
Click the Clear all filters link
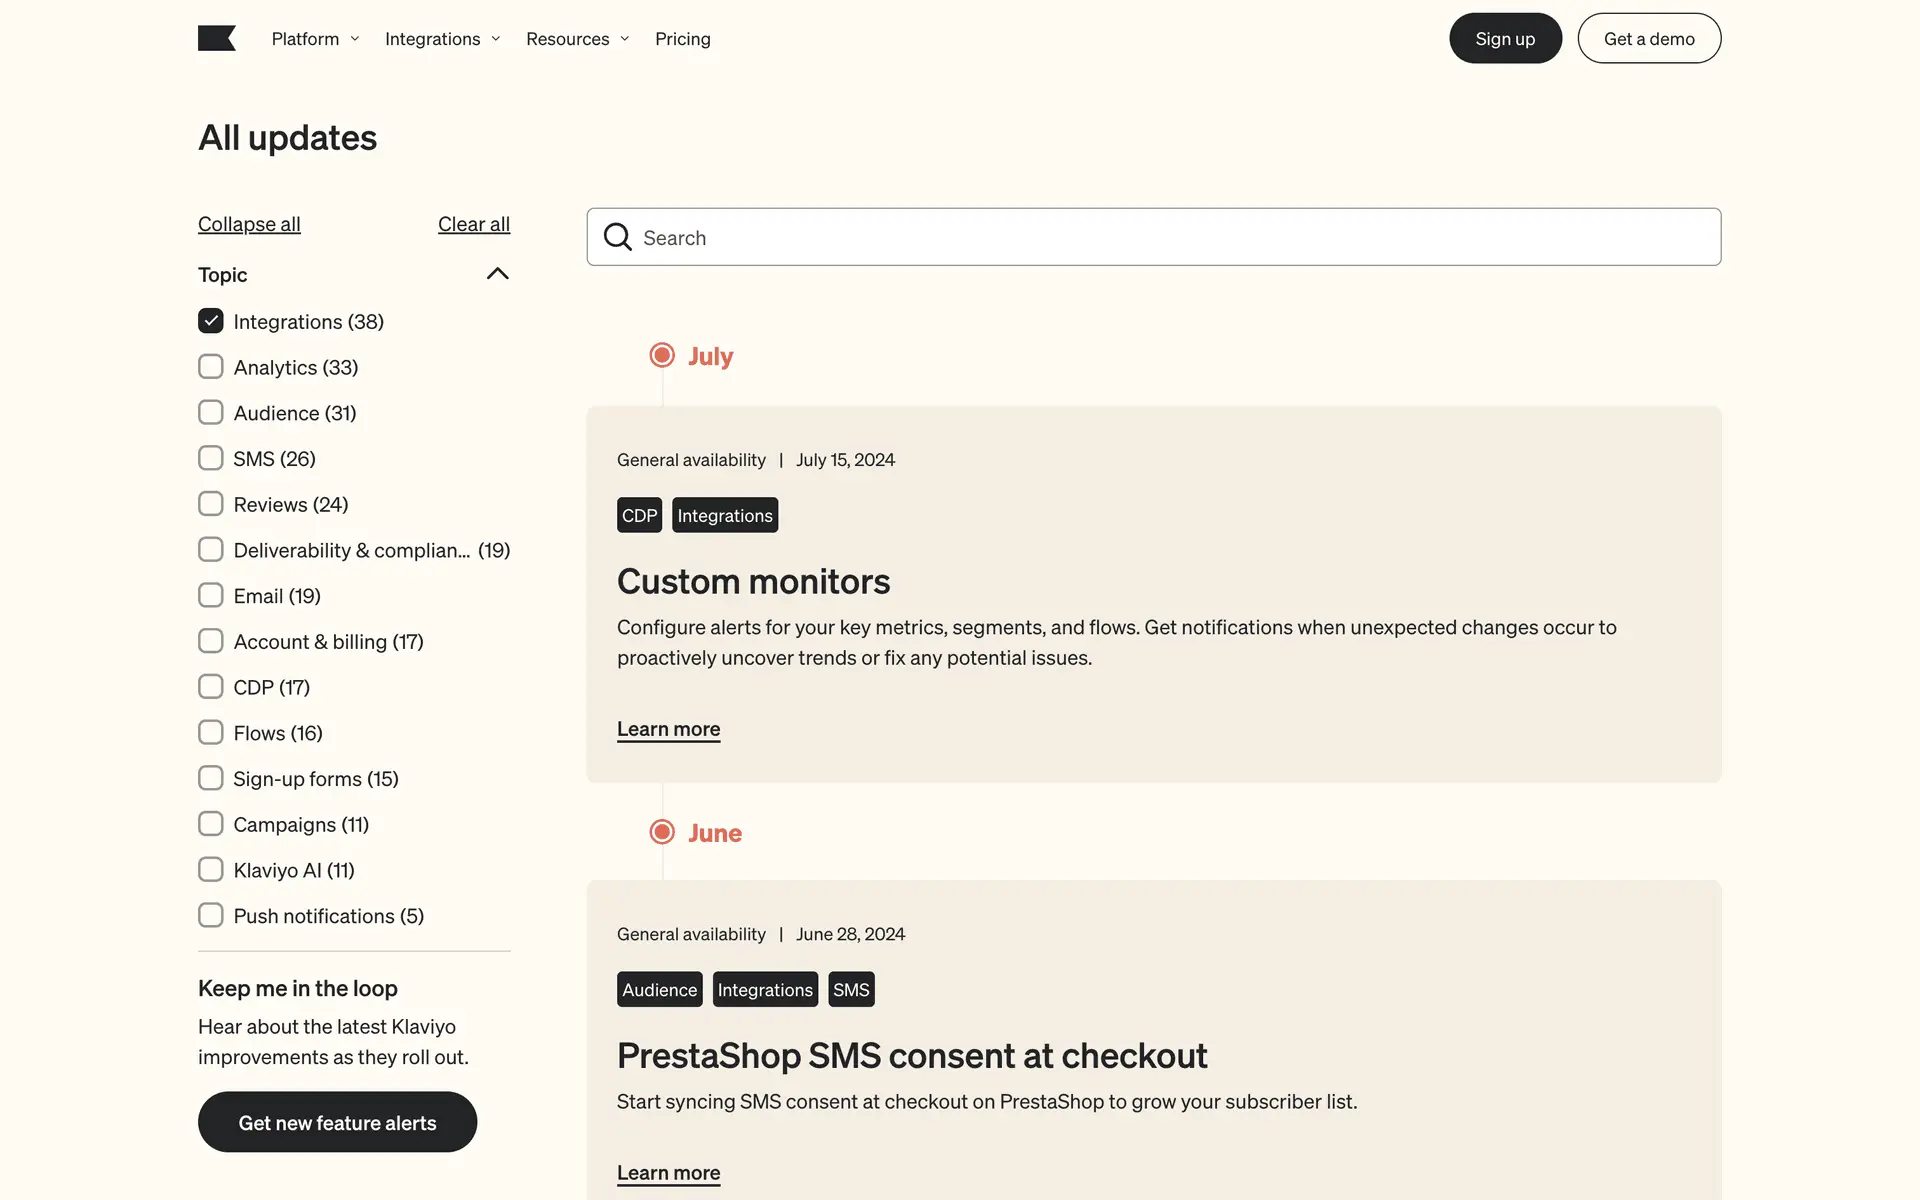click(473, 224)
